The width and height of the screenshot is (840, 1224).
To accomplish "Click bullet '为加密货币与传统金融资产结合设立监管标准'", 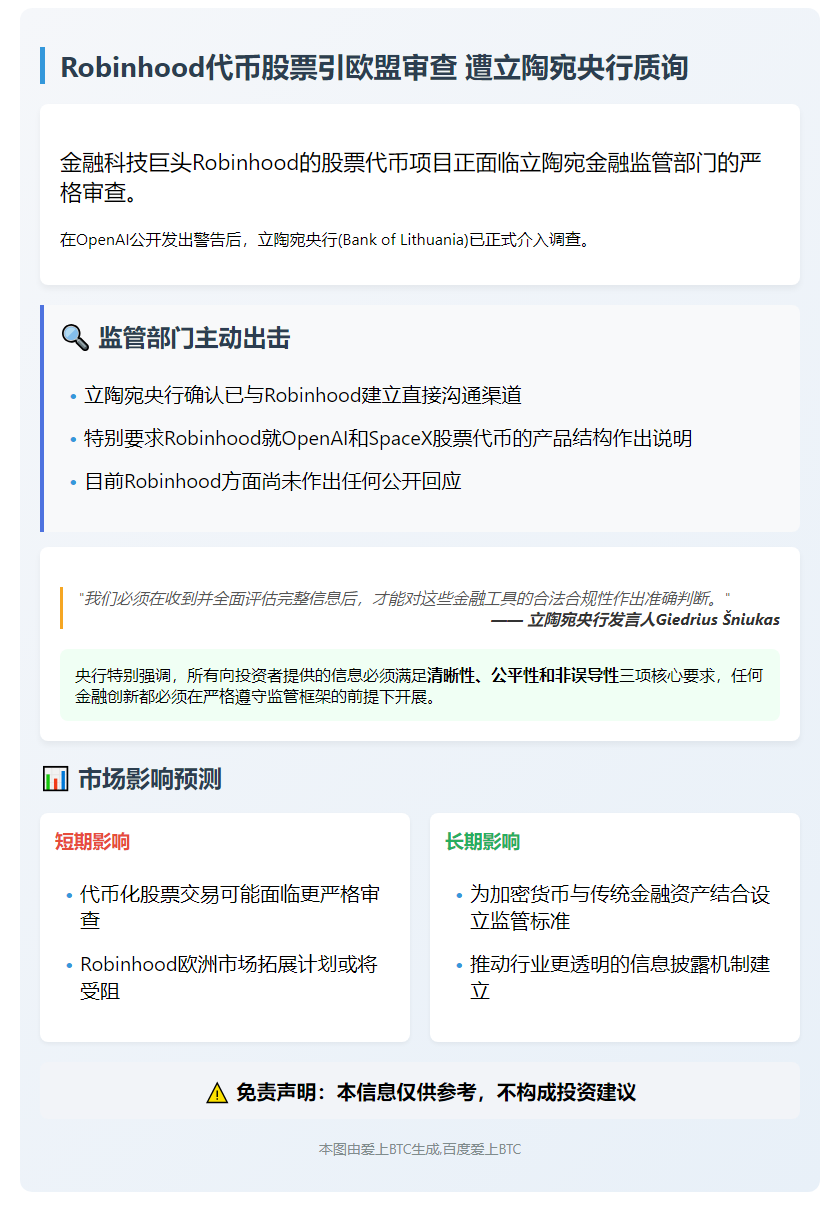I will (x=620, y=907).
